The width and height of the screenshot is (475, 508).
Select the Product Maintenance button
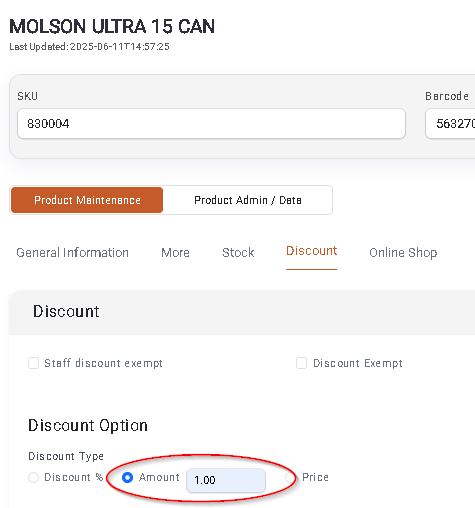pos(87,200)
